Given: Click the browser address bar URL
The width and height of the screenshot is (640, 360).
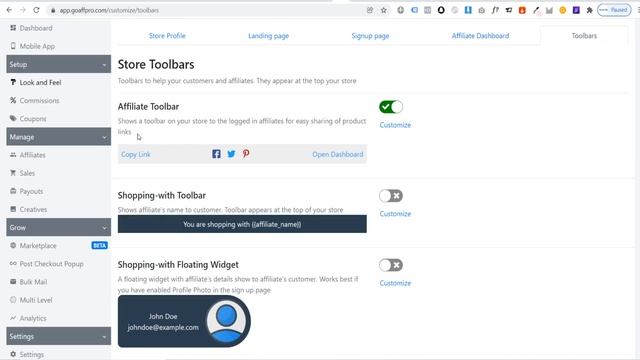Looking at the screenshot, I should tap(109, 10).
